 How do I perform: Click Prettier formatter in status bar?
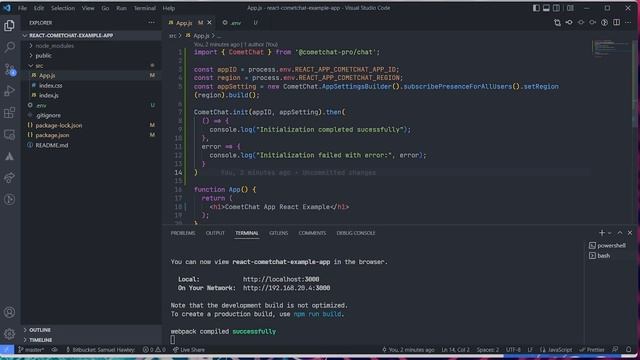(592, 349)
